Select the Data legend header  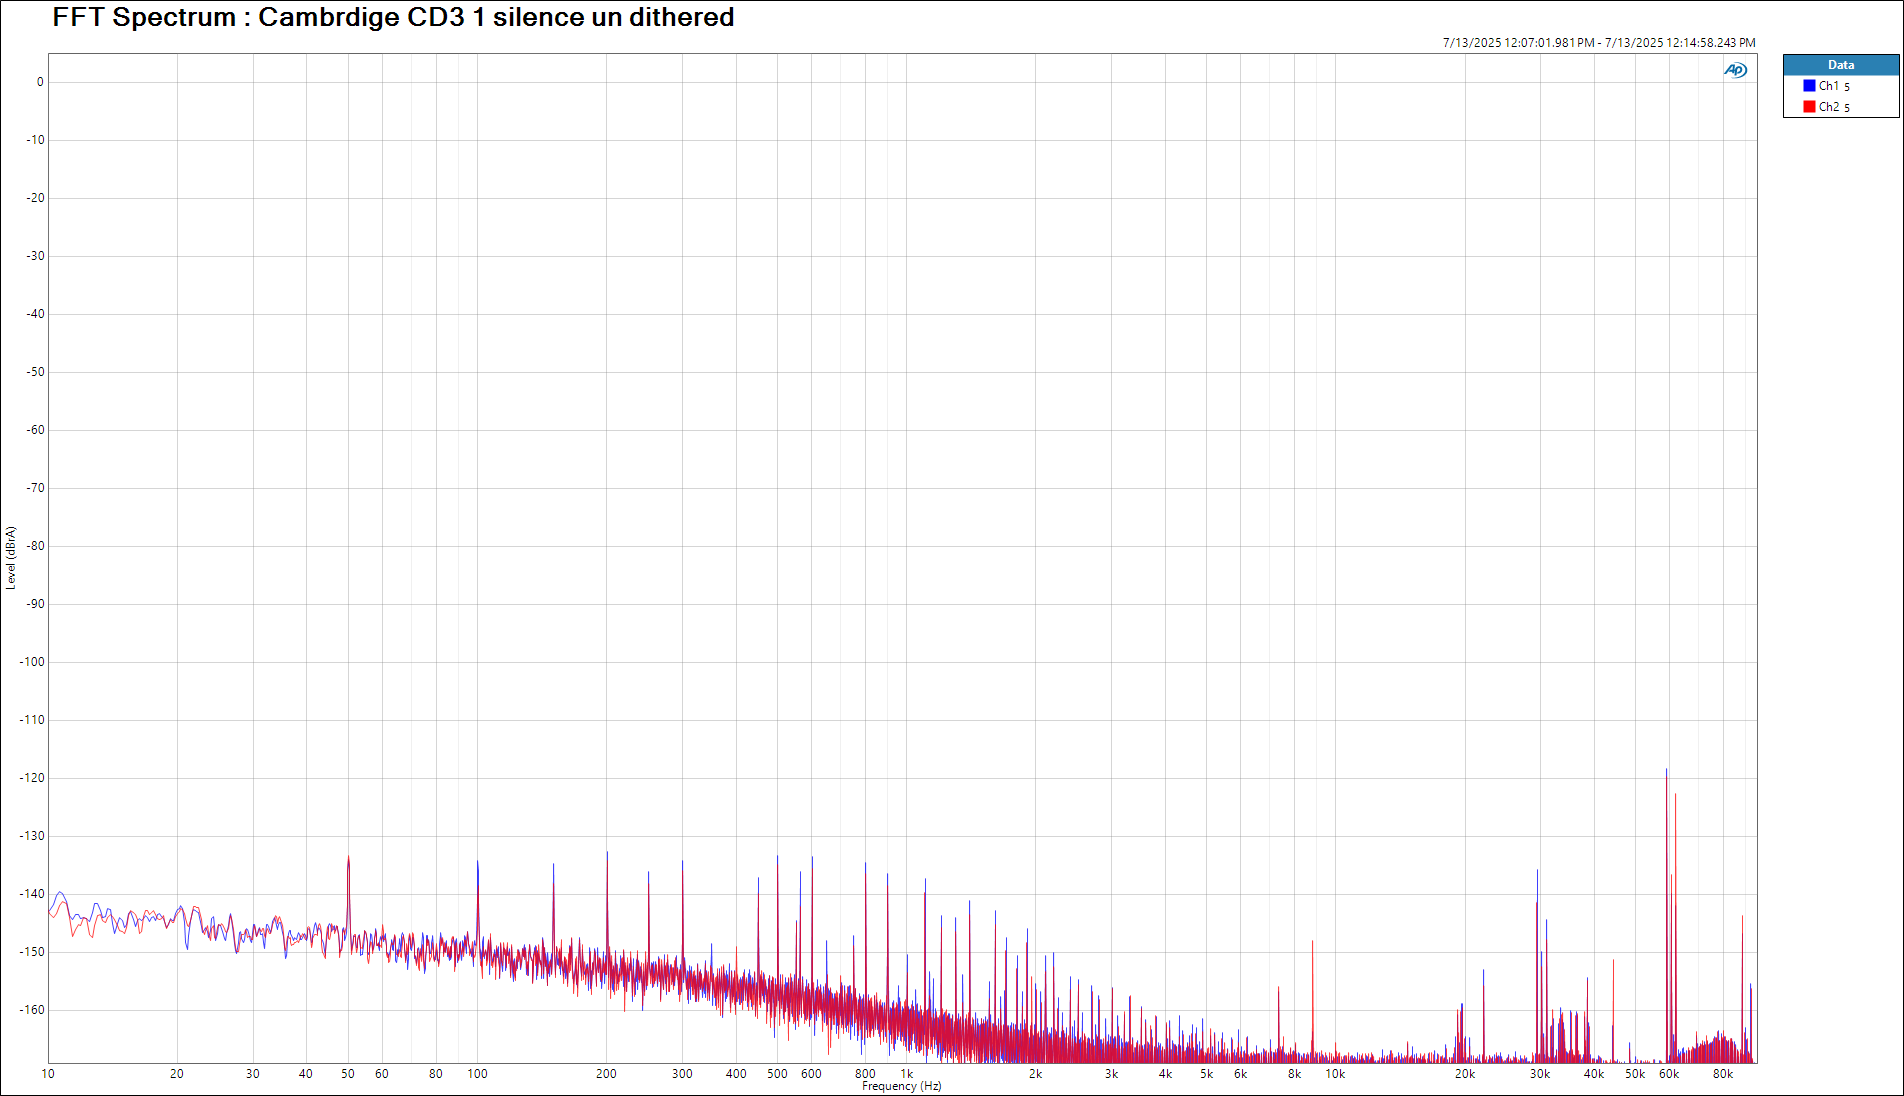tap(1840, 65)
